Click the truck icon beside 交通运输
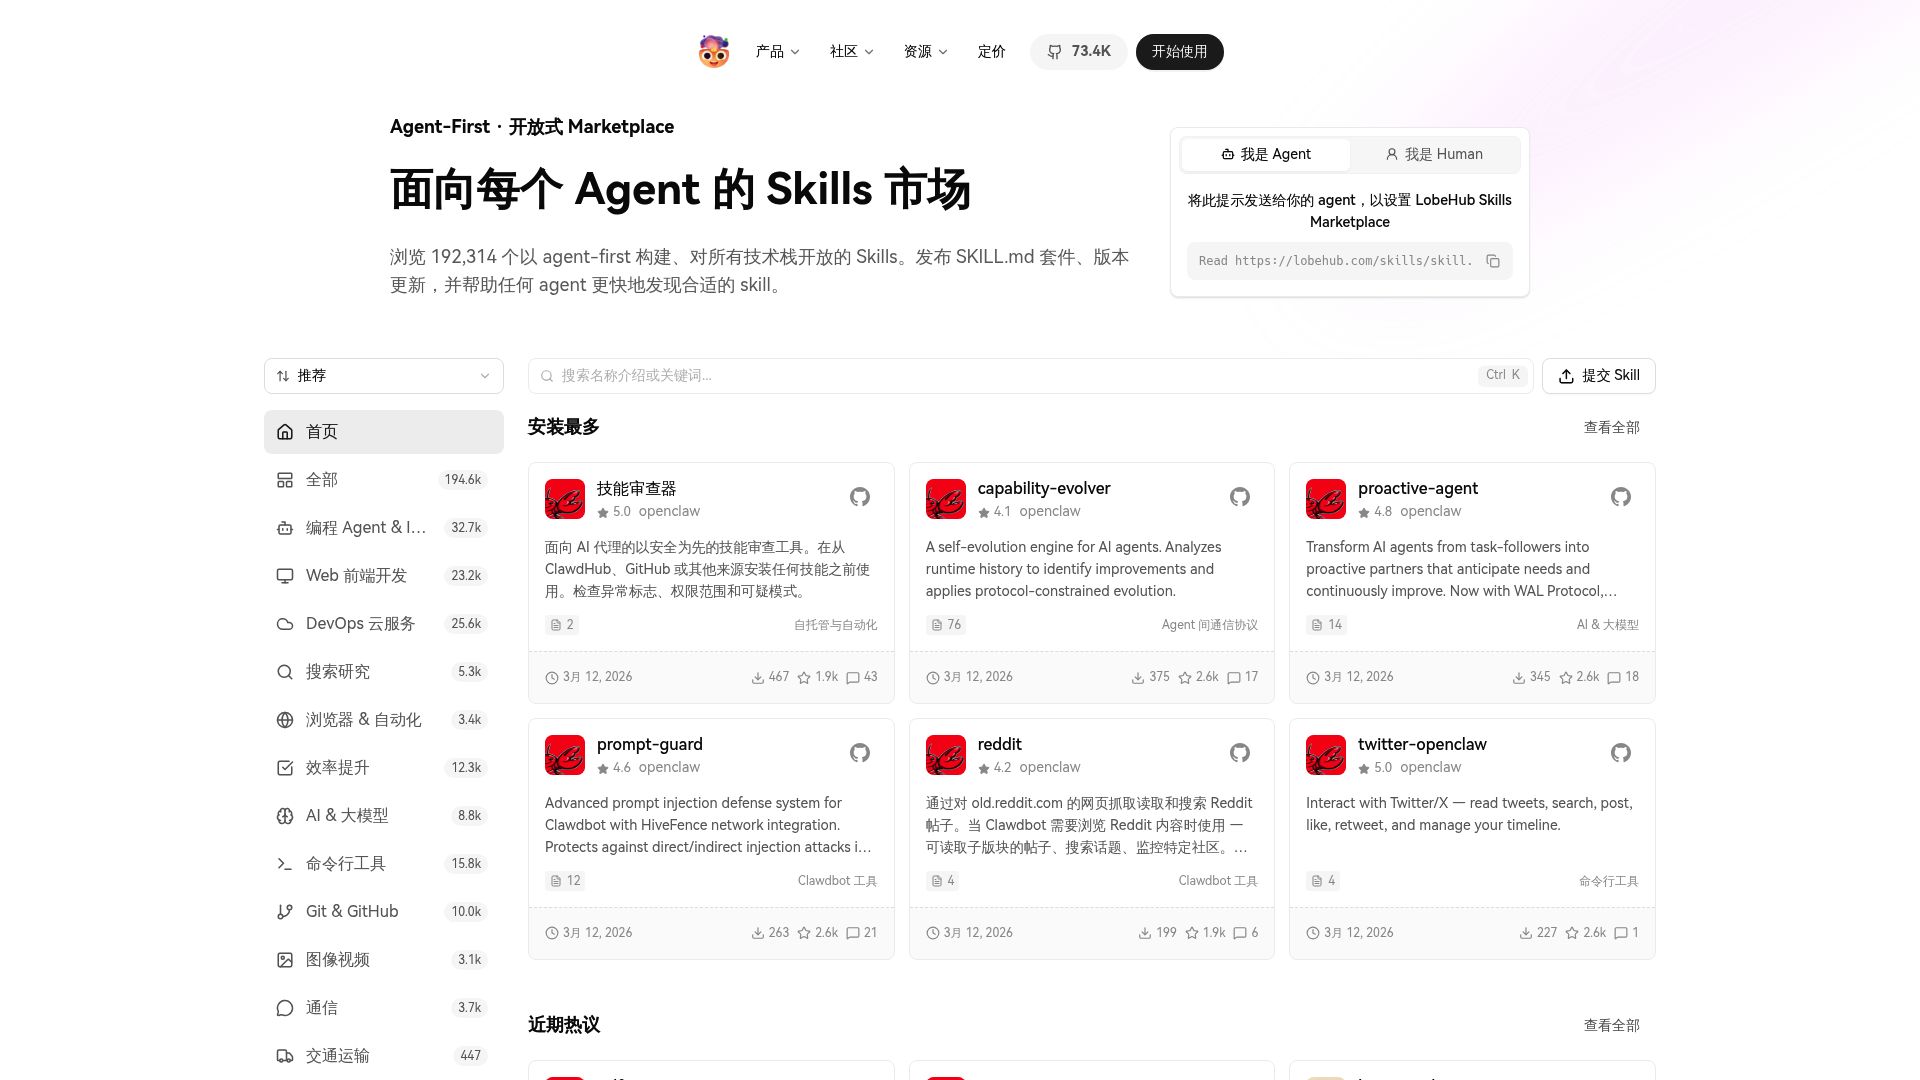Viewport: 1920px width, 1080px height. pyautogui.click(x=285, y=1056)
